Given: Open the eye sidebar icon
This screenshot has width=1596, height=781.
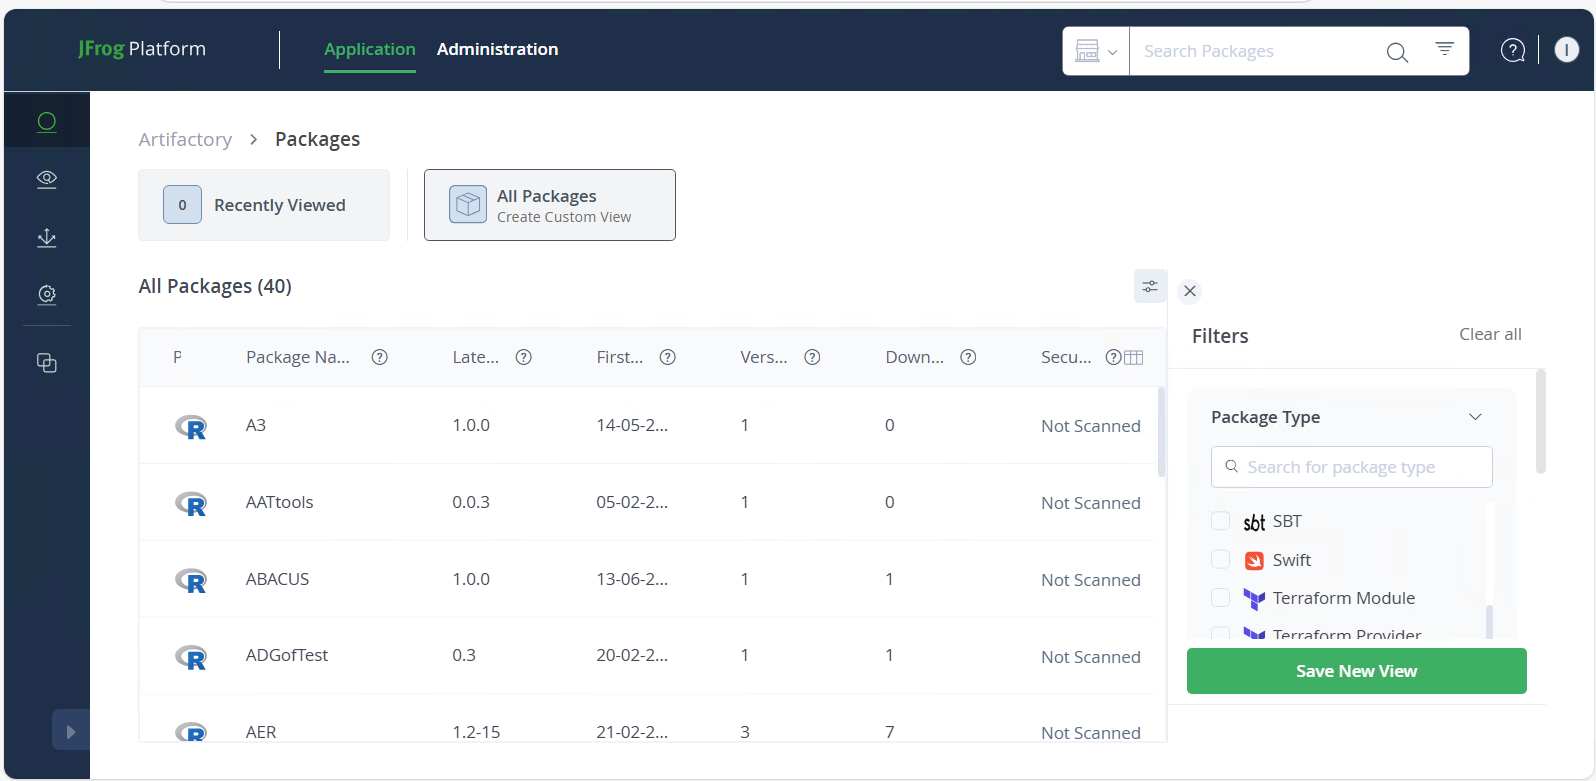Looking at the screenshot, I should 47,179.
